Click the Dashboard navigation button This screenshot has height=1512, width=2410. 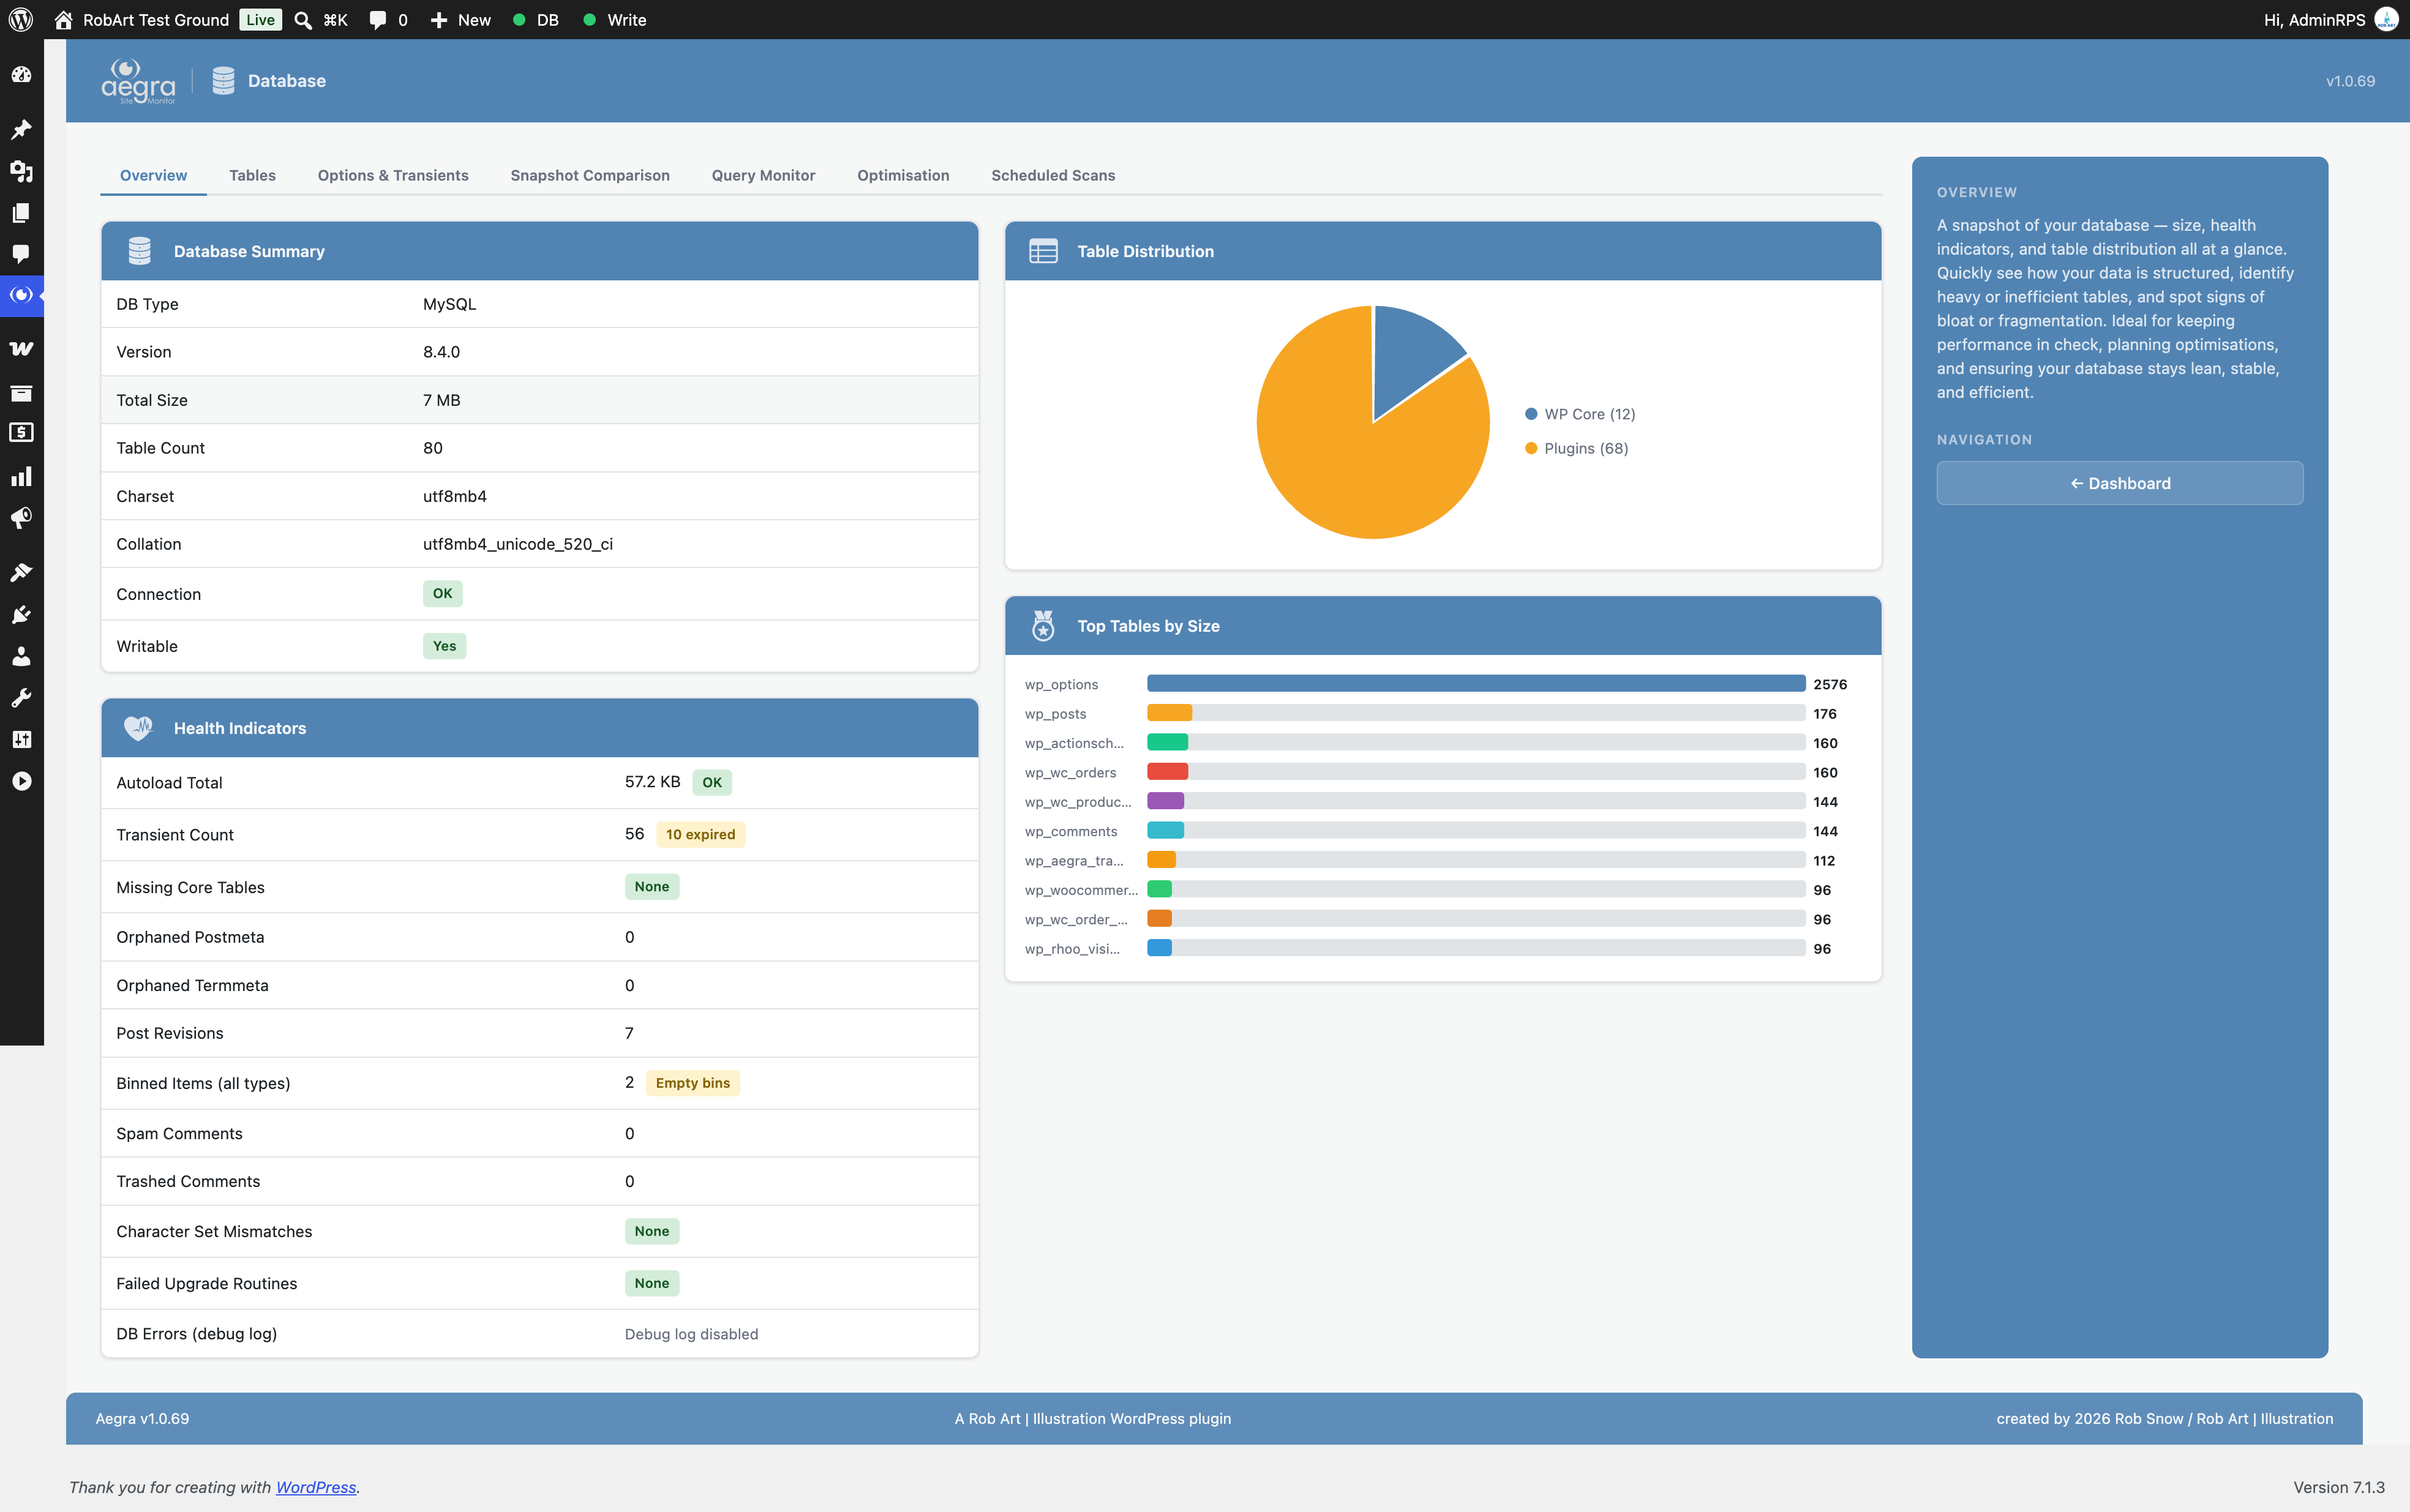tap(2119, 483)
